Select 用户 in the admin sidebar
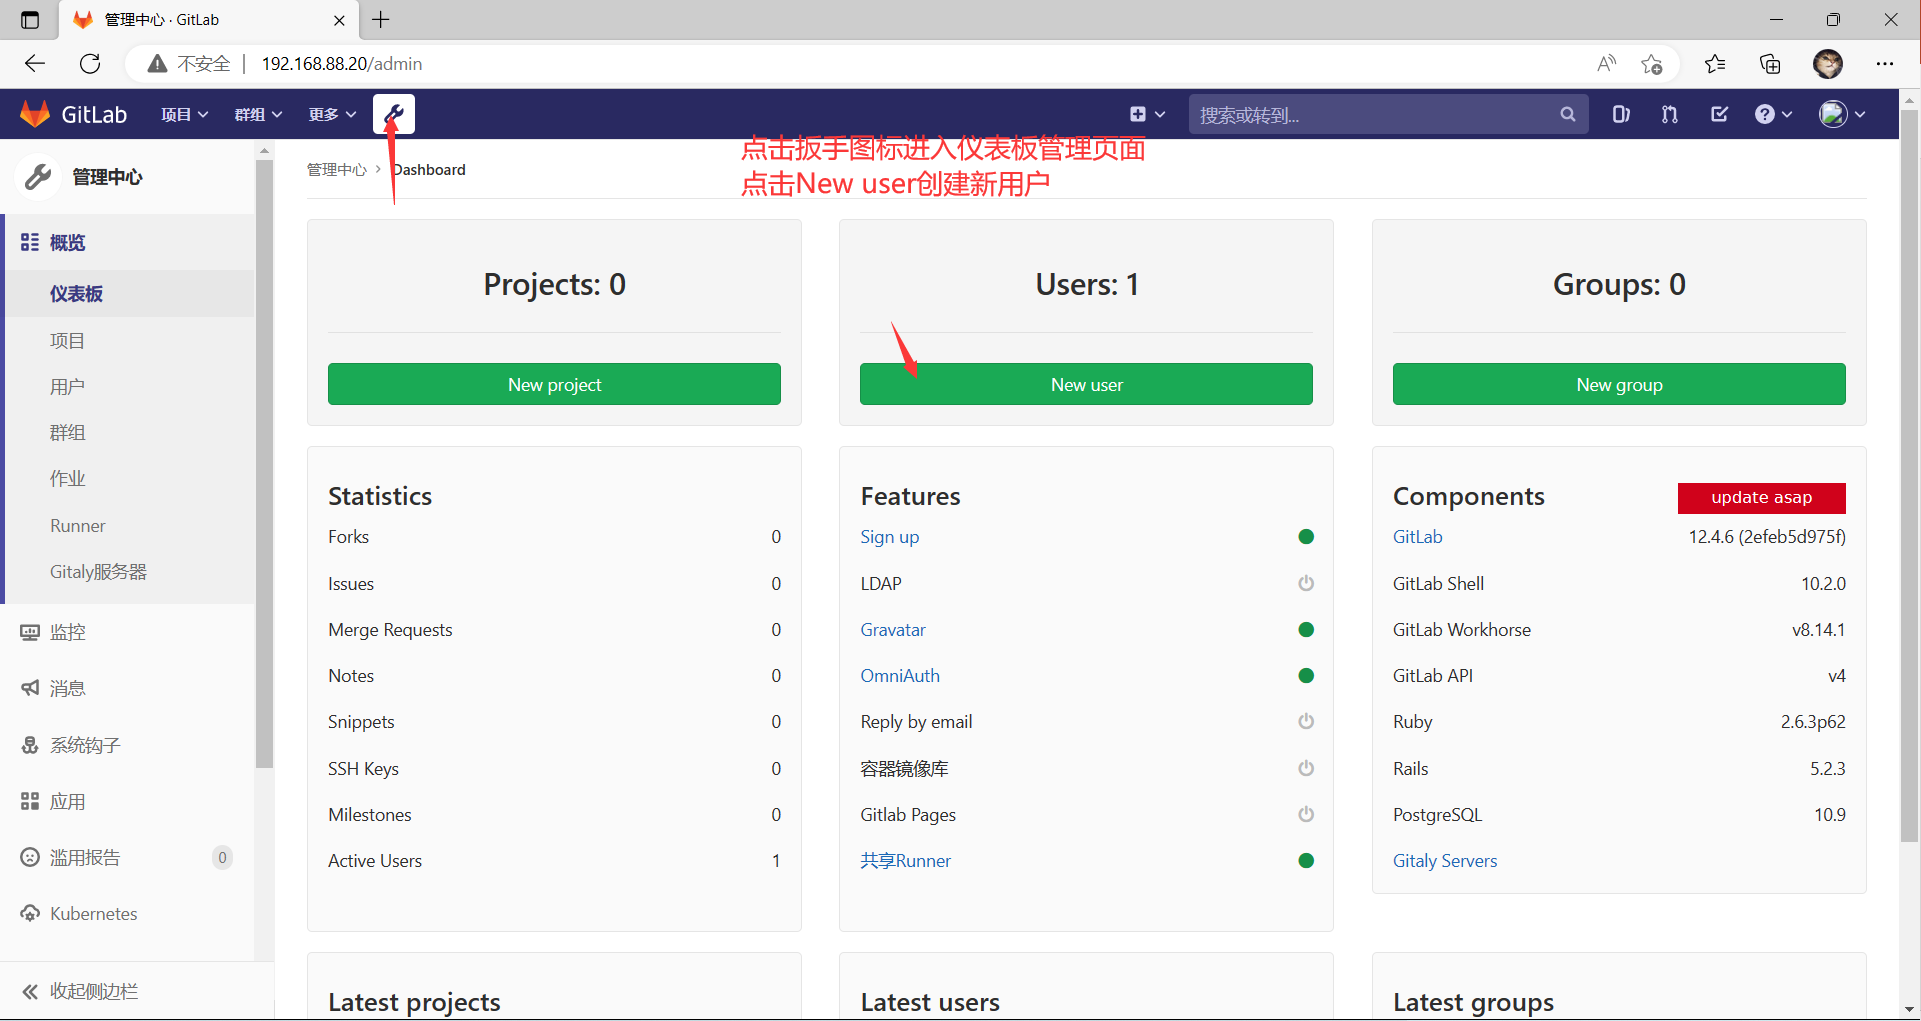Image resolution: width=1921 pixels, height=1021 pixels. 67,387
